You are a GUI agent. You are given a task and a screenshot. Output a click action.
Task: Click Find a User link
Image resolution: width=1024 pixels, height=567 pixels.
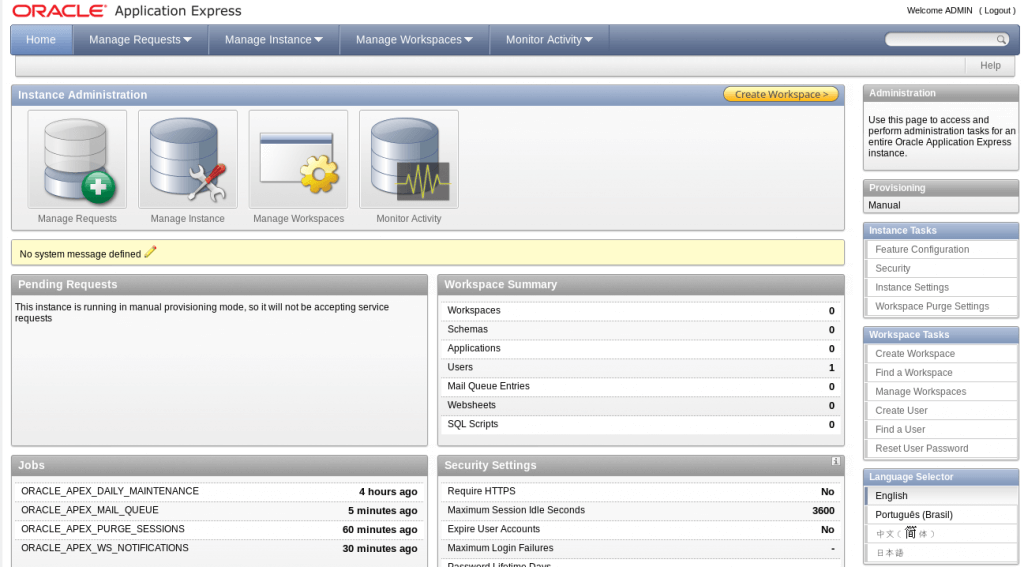(x=900, y=429)
